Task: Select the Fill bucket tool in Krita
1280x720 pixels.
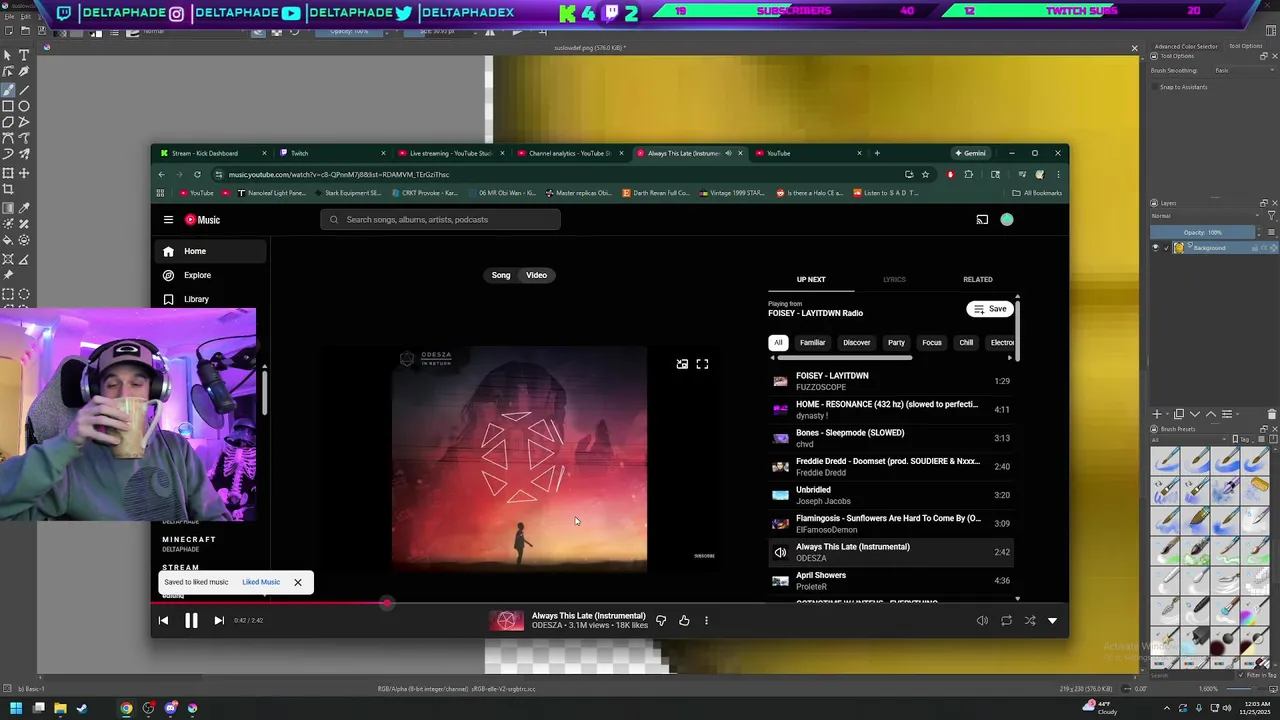Action: (8, 240)
